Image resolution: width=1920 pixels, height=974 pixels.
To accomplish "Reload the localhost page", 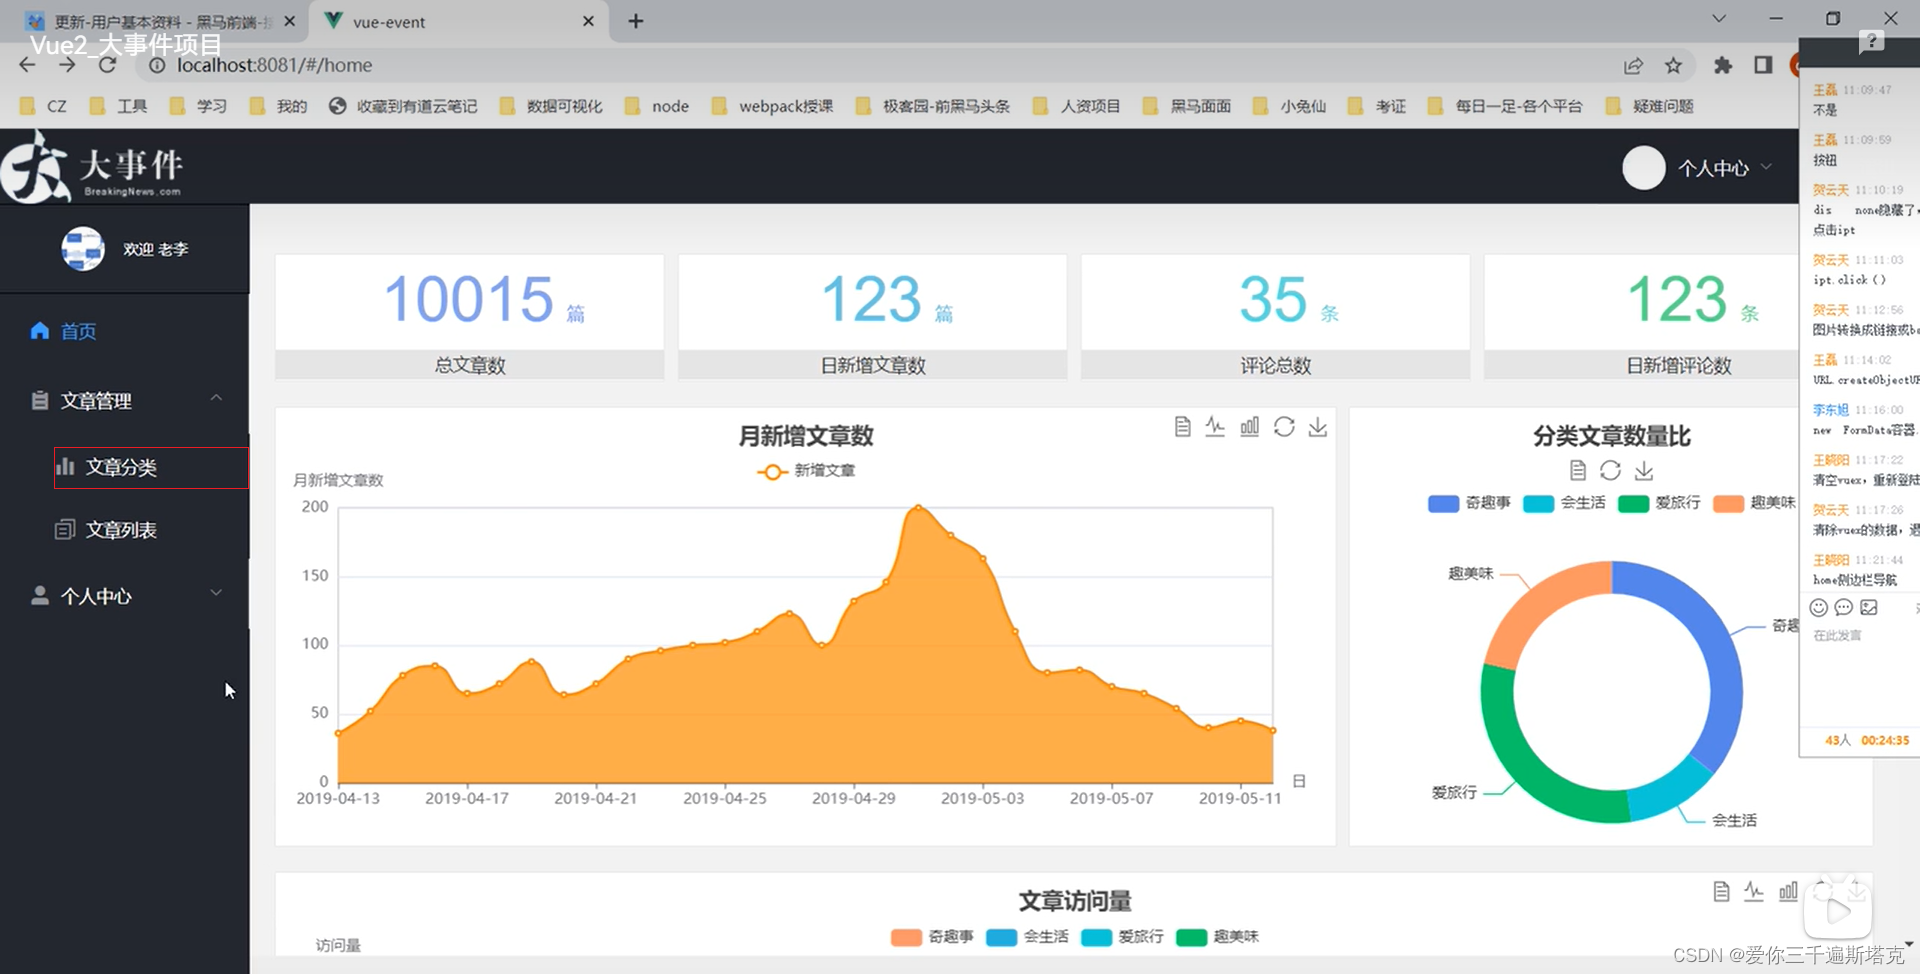I will tap(107, 65).
